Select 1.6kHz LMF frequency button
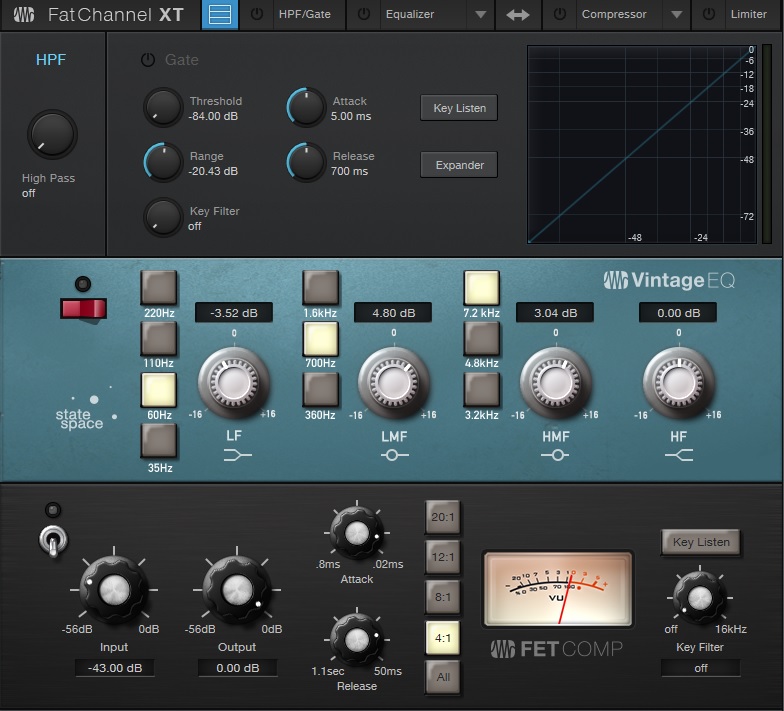The image size is (784, 711). [320, 288]
